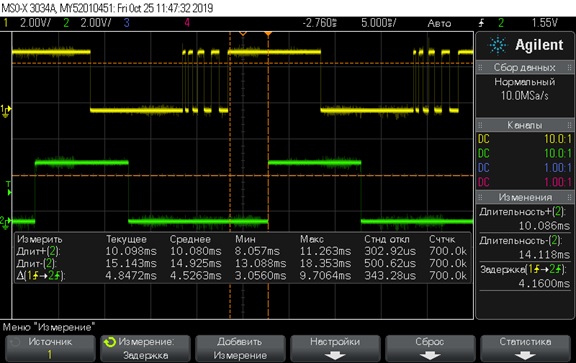Viewport: 576px width, 363px height.
Task: Open the Каналы panel header
Action: point(525,125)
